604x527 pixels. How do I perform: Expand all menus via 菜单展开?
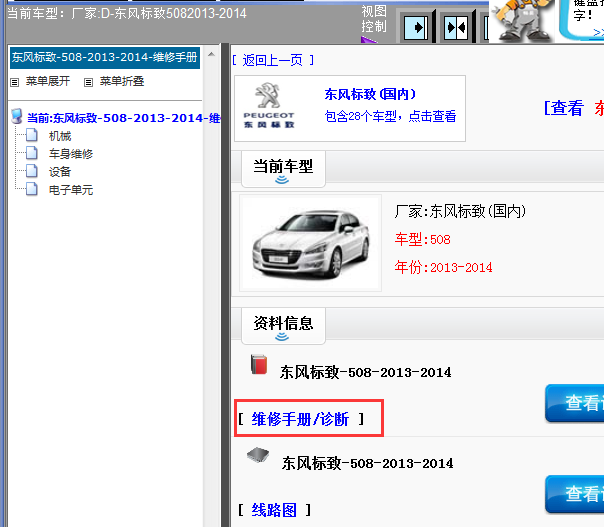(x=48, y=81)
